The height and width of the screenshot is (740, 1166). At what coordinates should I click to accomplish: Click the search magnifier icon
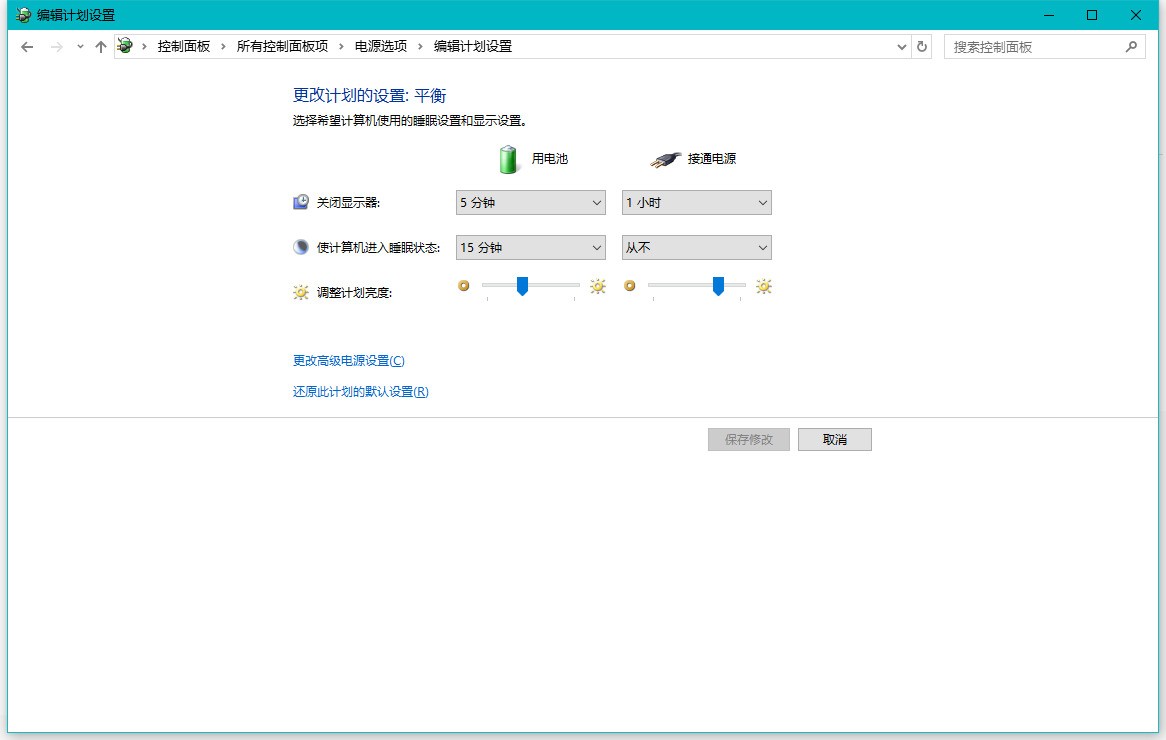[x=1132, y=46]
